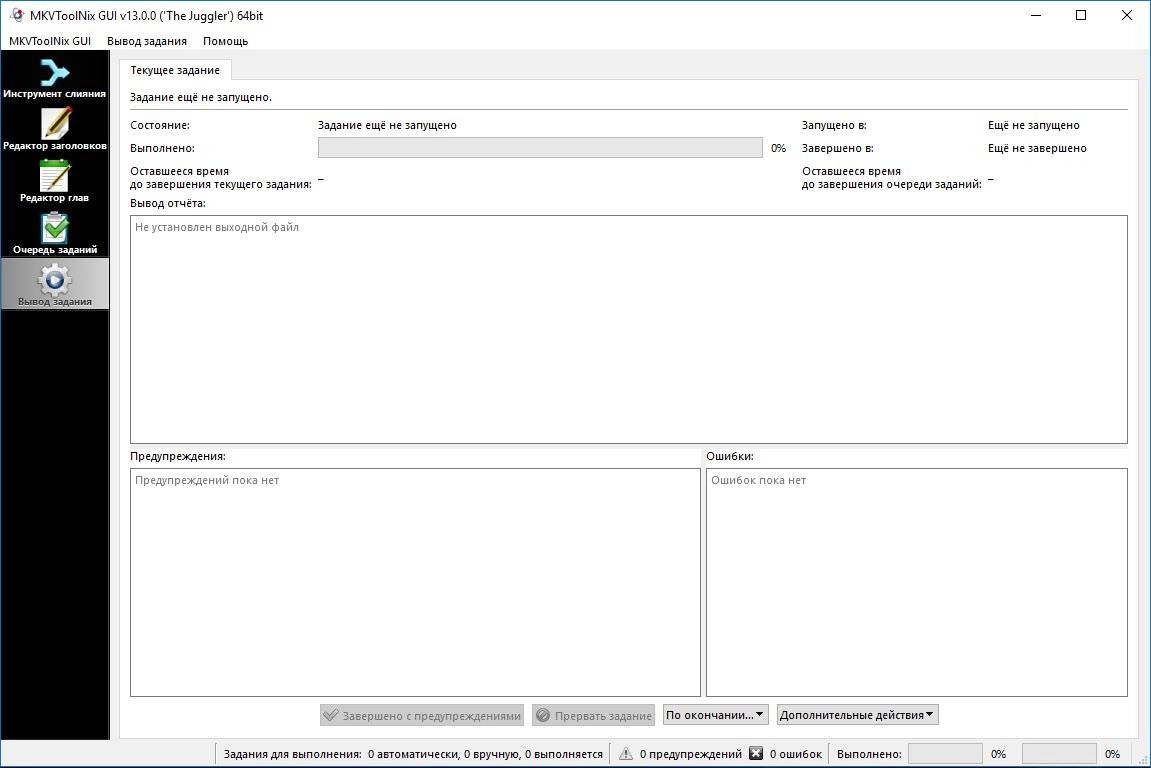The width and height of the screenshot is (1151, 768).
Task: Click the 'Ещё не завершено' value
Action: point(1037,148)
